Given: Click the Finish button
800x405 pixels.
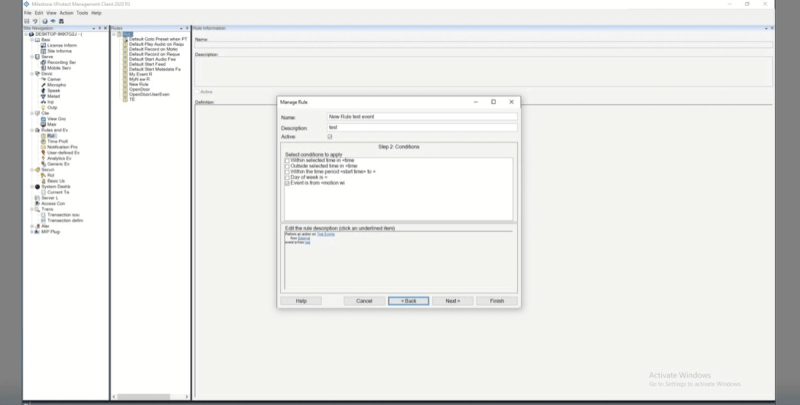Looking at the screenshot, I should click(497, 301).
